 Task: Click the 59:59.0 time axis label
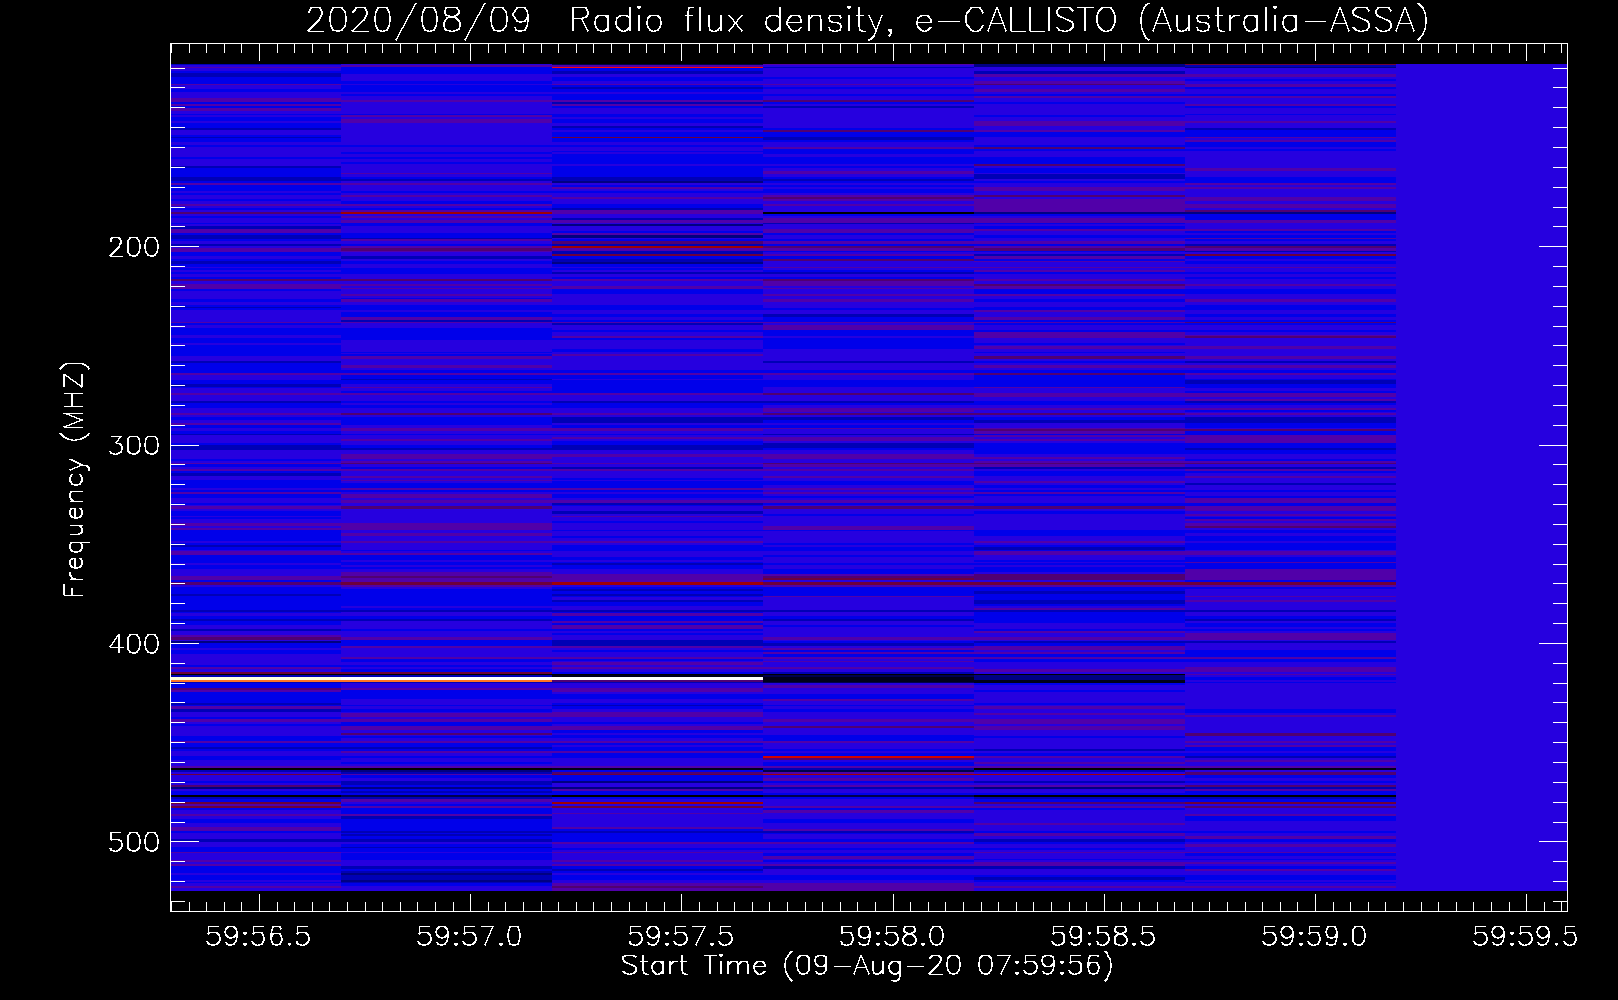[x=1314, y=937]
